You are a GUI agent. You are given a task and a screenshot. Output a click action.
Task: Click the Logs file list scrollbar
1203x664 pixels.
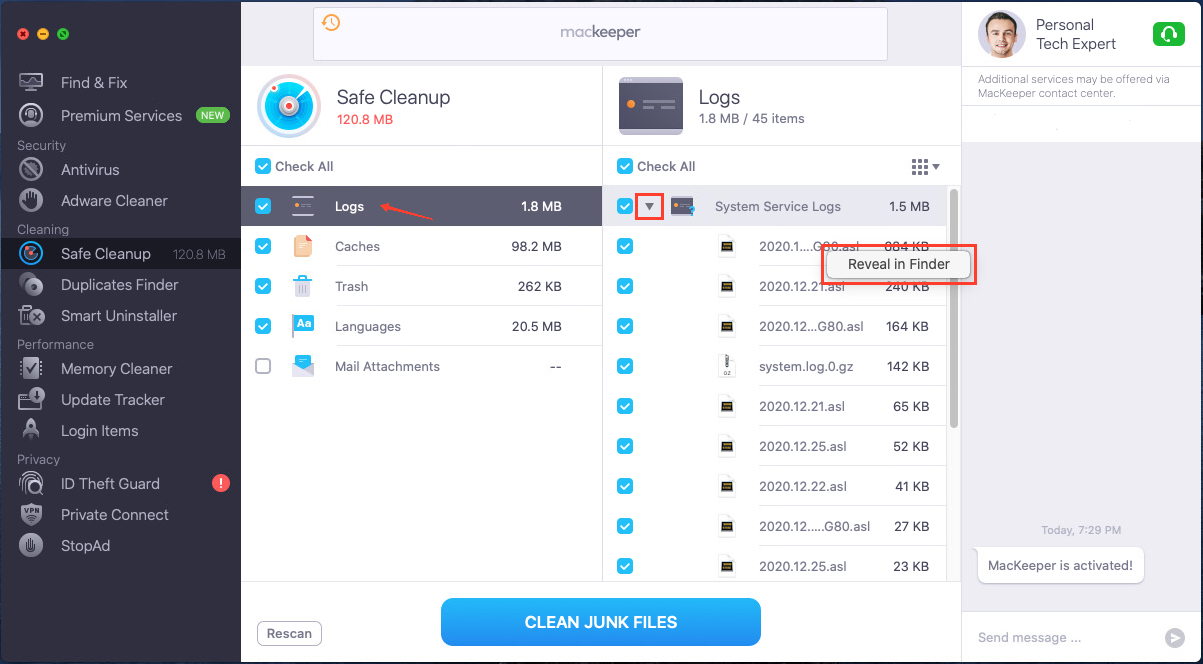click(954, 308)
